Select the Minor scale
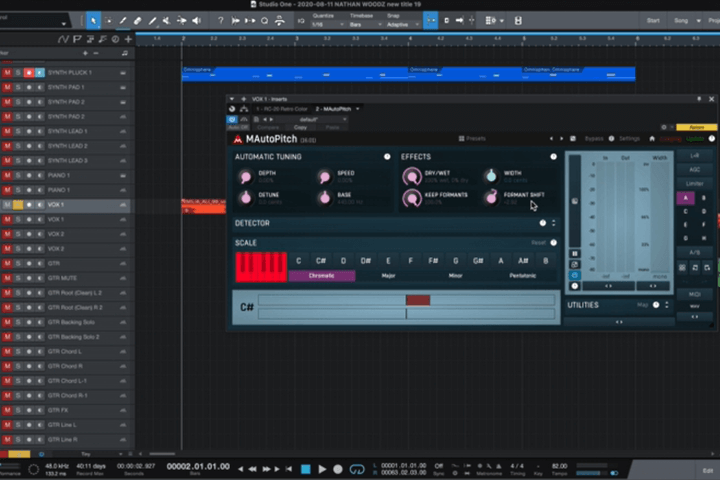Screen dimensions: 720x480 pyautogui.click(x=455, y=276)
